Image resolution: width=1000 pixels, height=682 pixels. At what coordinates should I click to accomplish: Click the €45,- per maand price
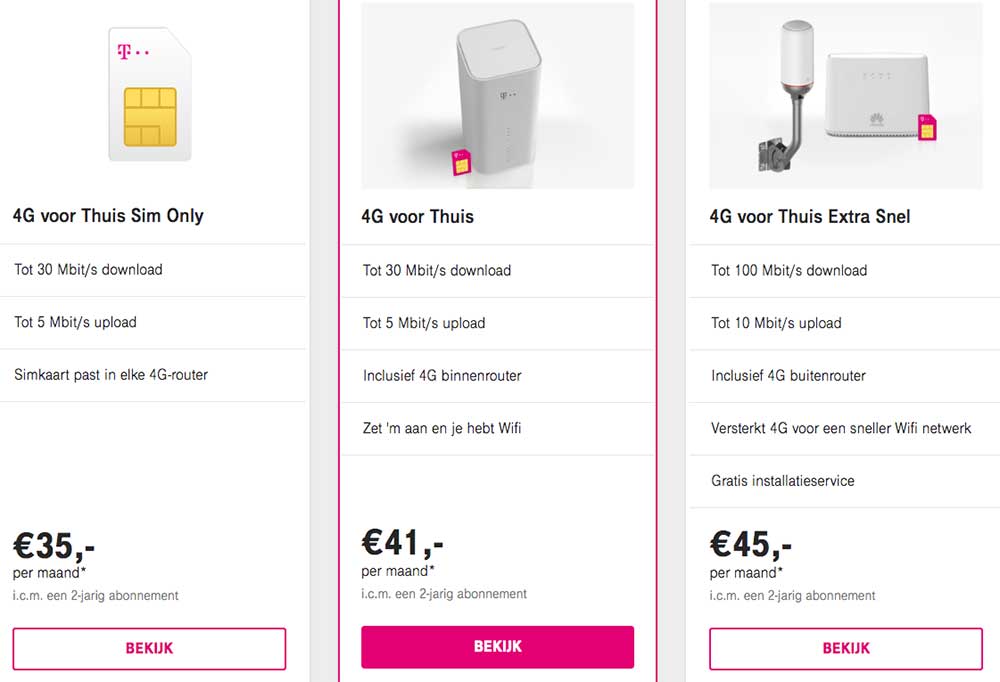(750, 545)
